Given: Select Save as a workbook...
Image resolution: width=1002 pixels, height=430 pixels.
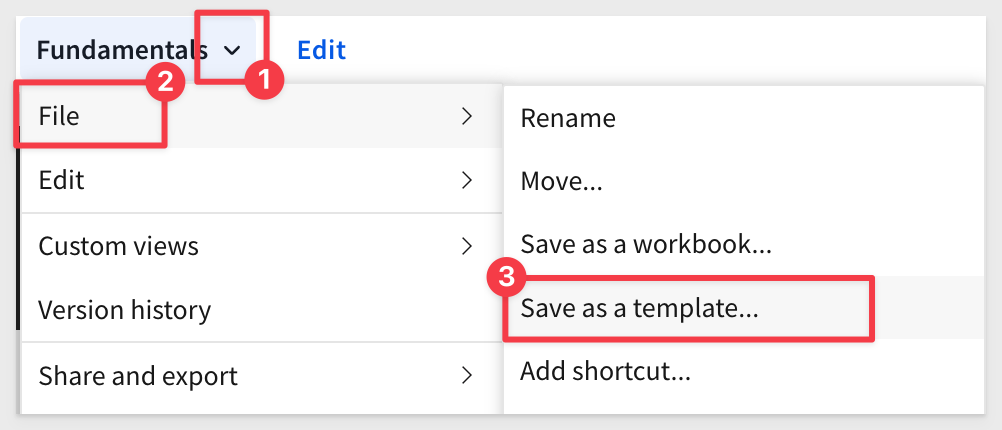Looking at the screenshot, I should [x=744, y=245].
